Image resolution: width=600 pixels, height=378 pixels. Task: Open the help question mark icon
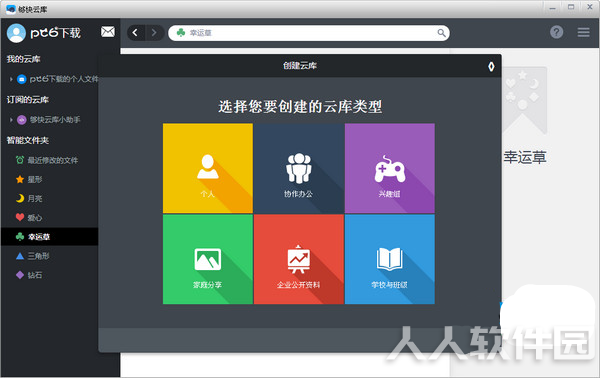pos(556,32)
